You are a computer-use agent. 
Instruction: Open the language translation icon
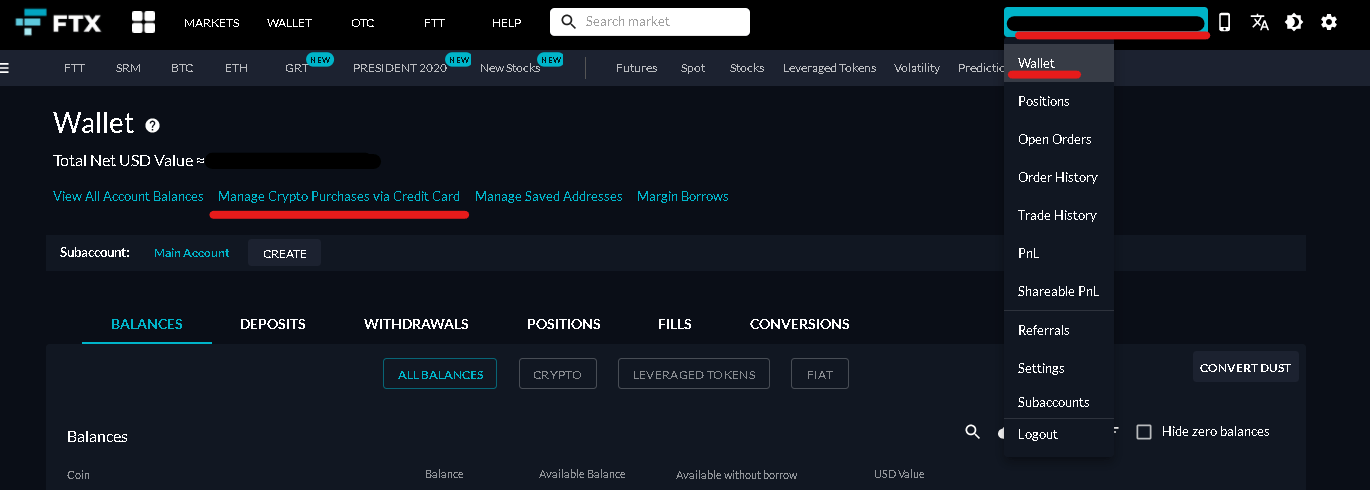click(x=1259, y=22)
